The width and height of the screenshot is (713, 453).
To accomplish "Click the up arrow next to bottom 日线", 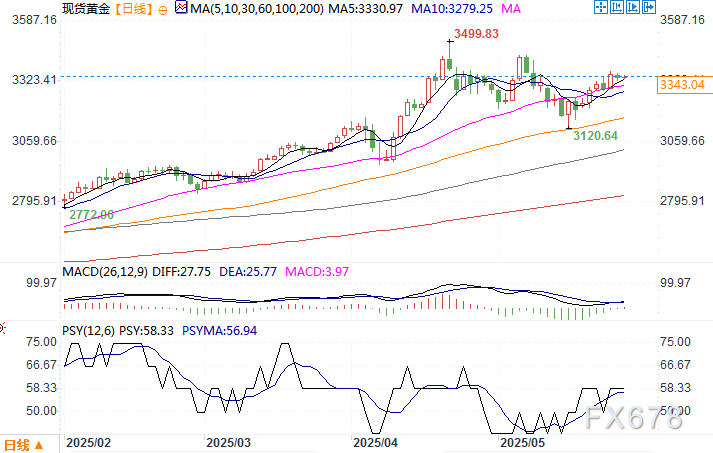I will point(39,444).
